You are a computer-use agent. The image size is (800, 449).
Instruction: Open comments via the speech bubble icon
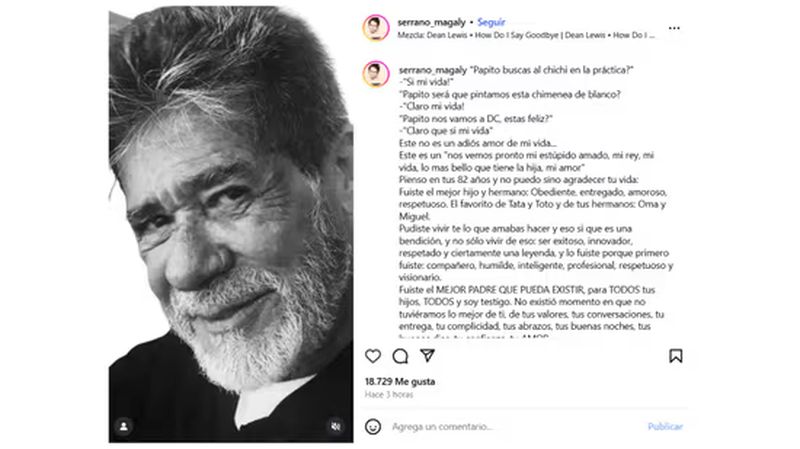pos(400,356)
